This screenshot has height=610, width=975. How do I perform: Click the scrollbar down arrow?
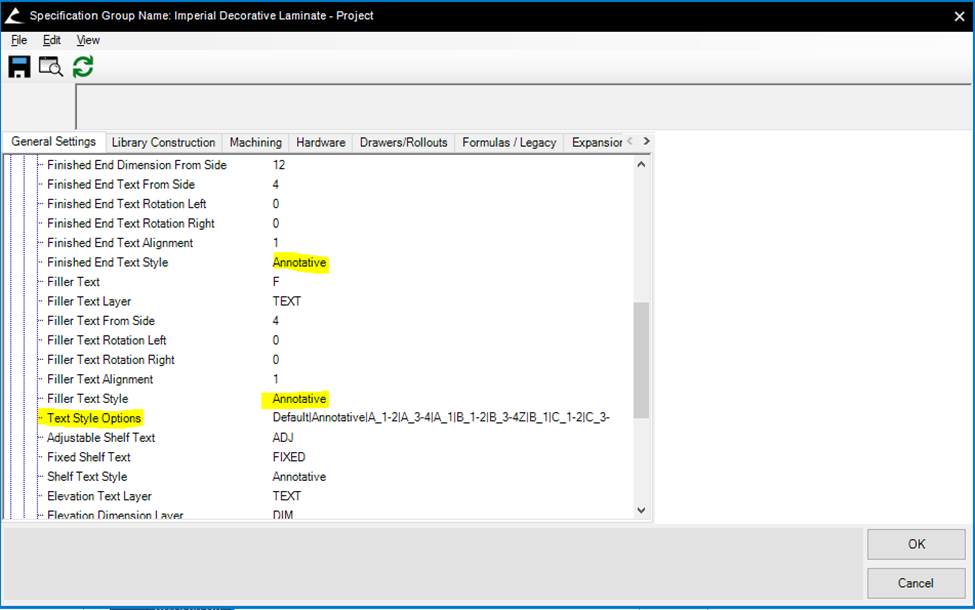(642, 510)
